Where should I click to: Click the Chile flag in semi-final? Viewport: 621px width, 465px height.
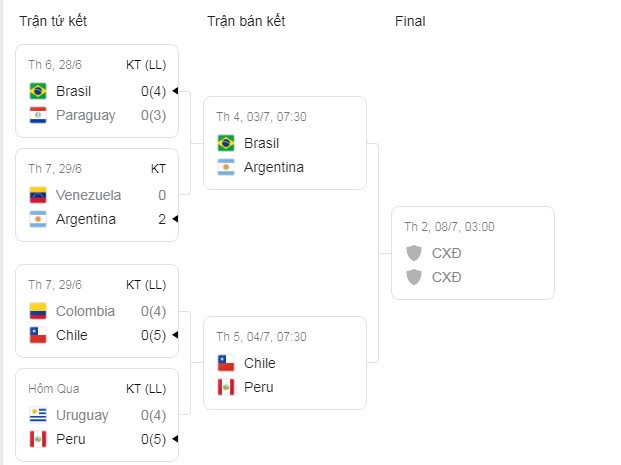(226, 363)
